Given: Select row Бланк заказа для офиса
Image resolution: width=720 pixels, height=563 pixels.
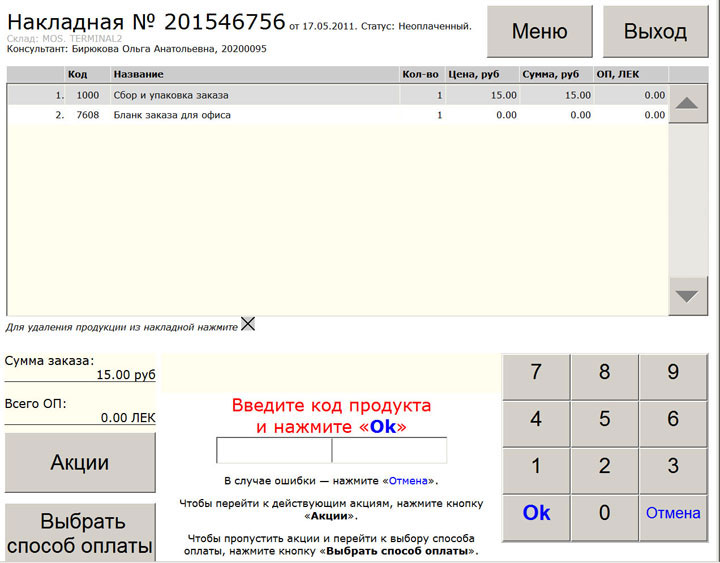Looking at the screenshot, I should [x=338, y=115].
